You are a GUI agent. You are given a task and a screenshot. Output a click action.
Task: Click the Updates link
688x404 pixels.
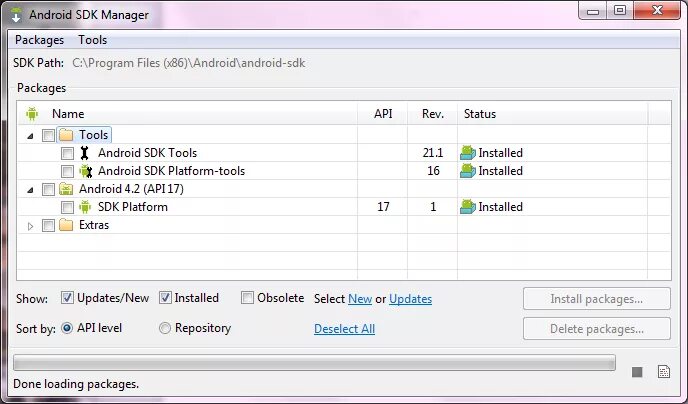tap(410, 299)
